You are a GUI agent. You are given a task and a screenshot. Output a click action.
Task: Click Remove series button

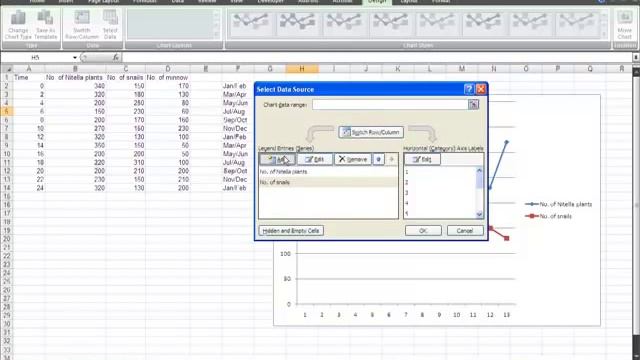coord(353,159)
